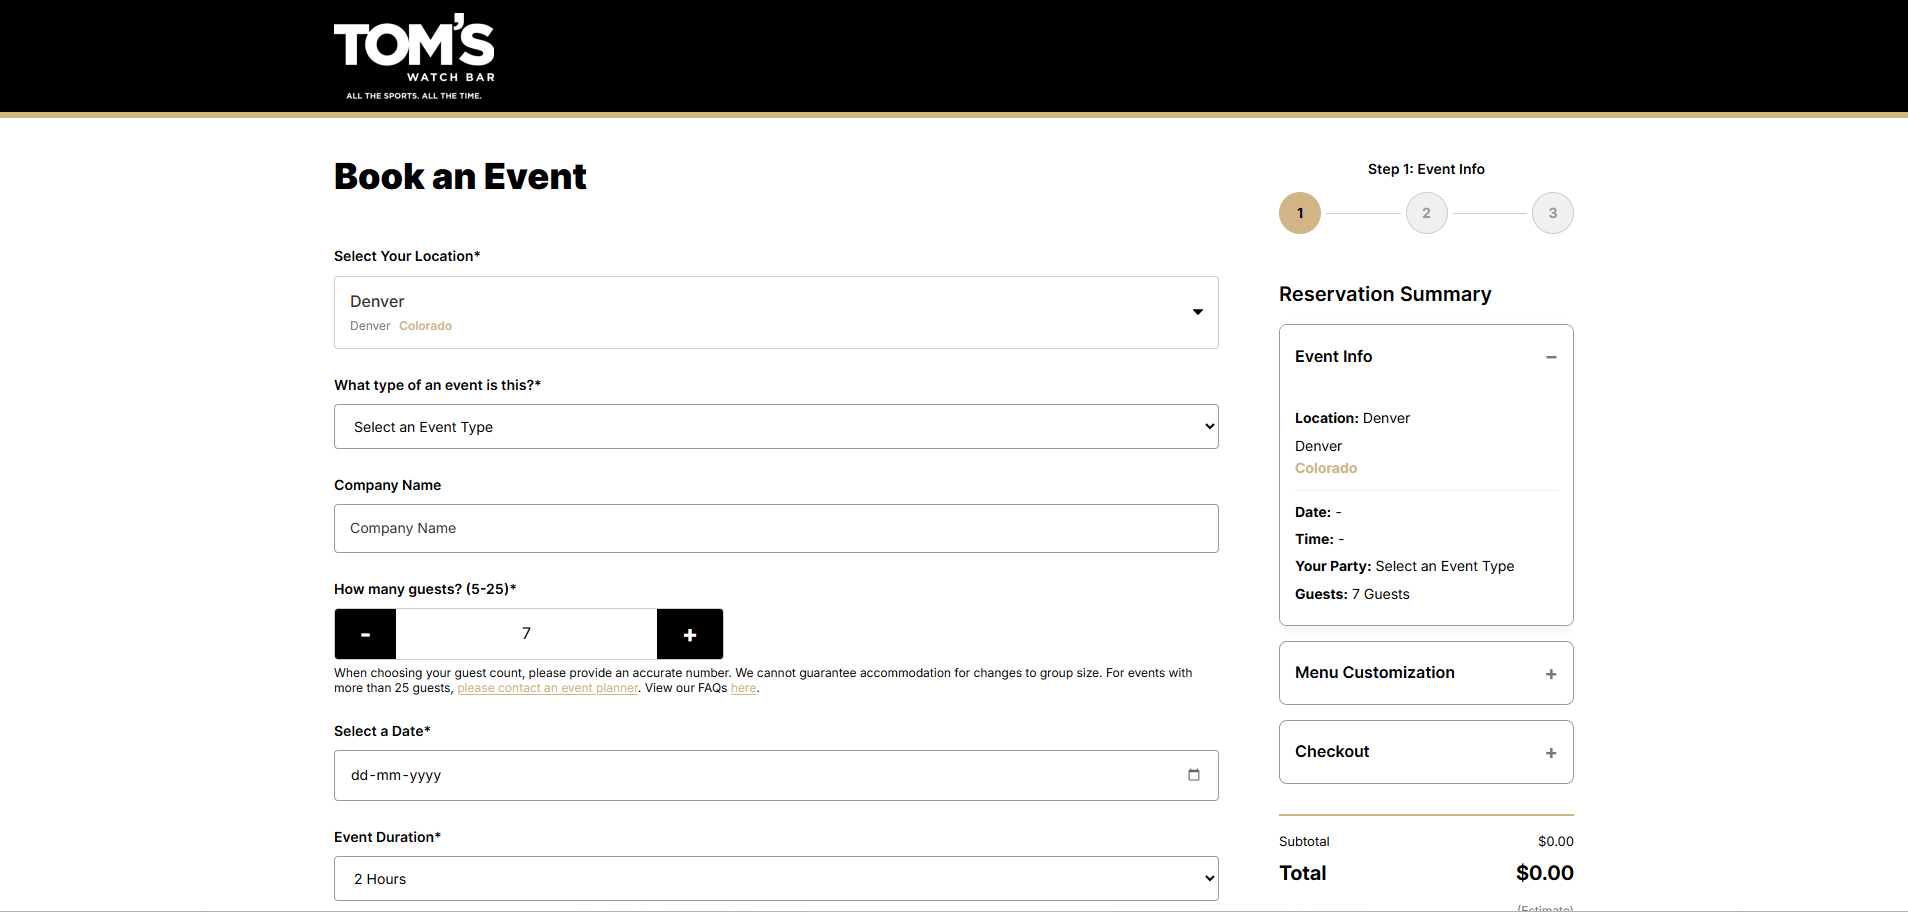Go to step 1 circle

click(x=1299, y=213)
